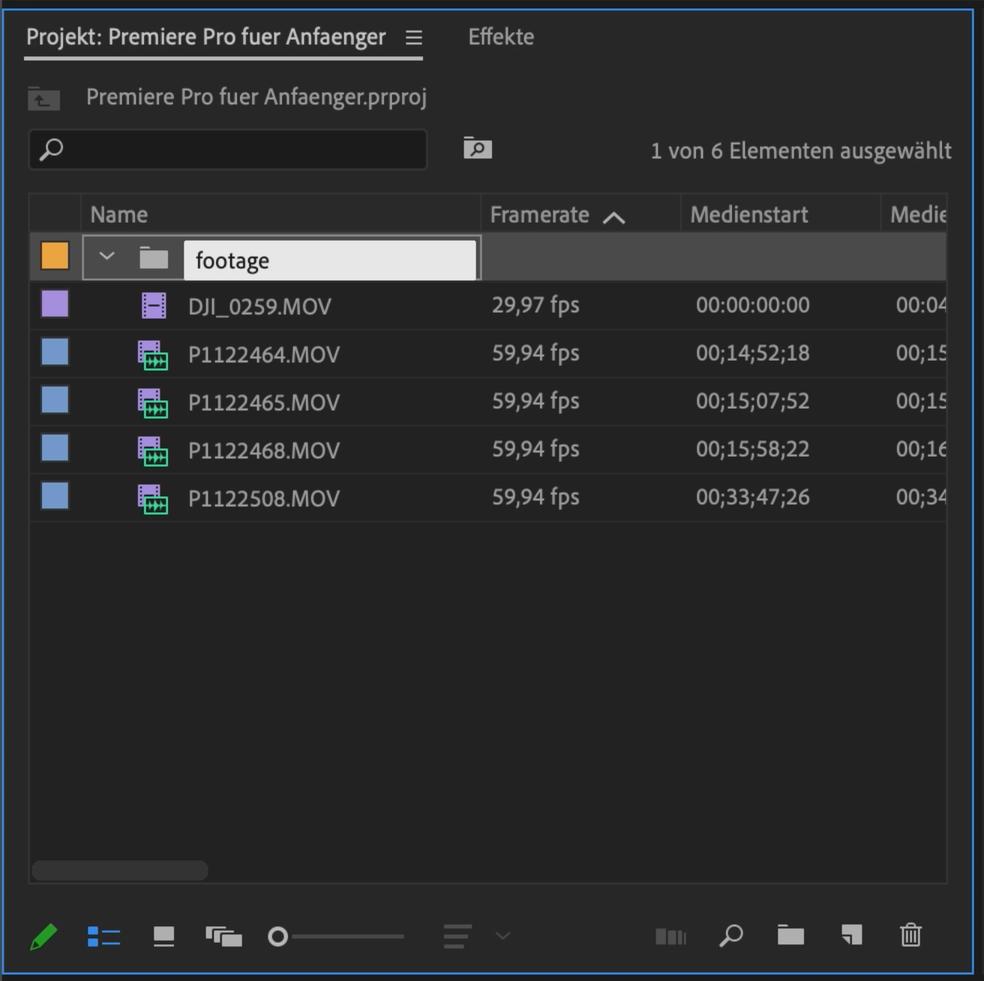Select the Projekt: Premiere Pro fuer Anfaenger tab
This screenshot has width=984, height=981.
point(206,37)
